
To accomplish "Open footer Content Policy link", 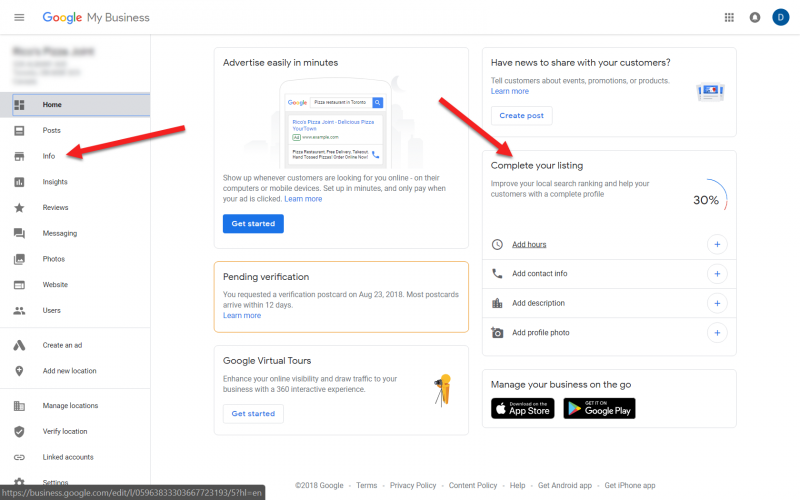I will (x=472, y=485).
